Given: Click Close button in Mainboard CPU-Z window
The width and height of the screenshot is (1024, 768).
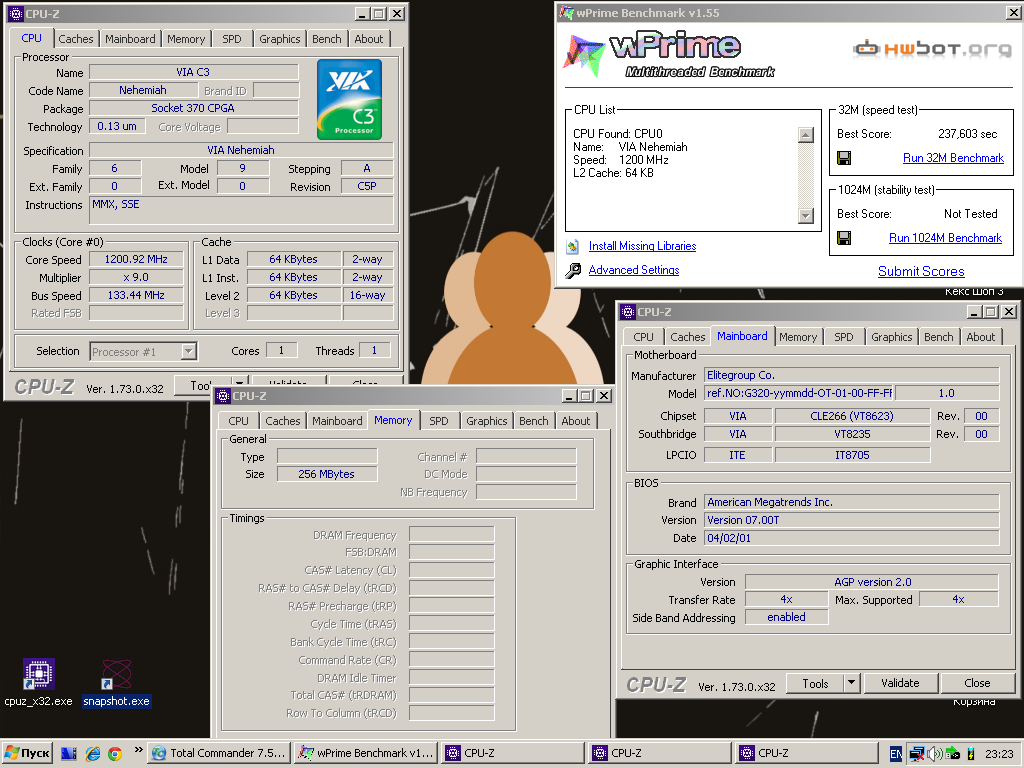Looking at the screenshot, I should 978,683.
